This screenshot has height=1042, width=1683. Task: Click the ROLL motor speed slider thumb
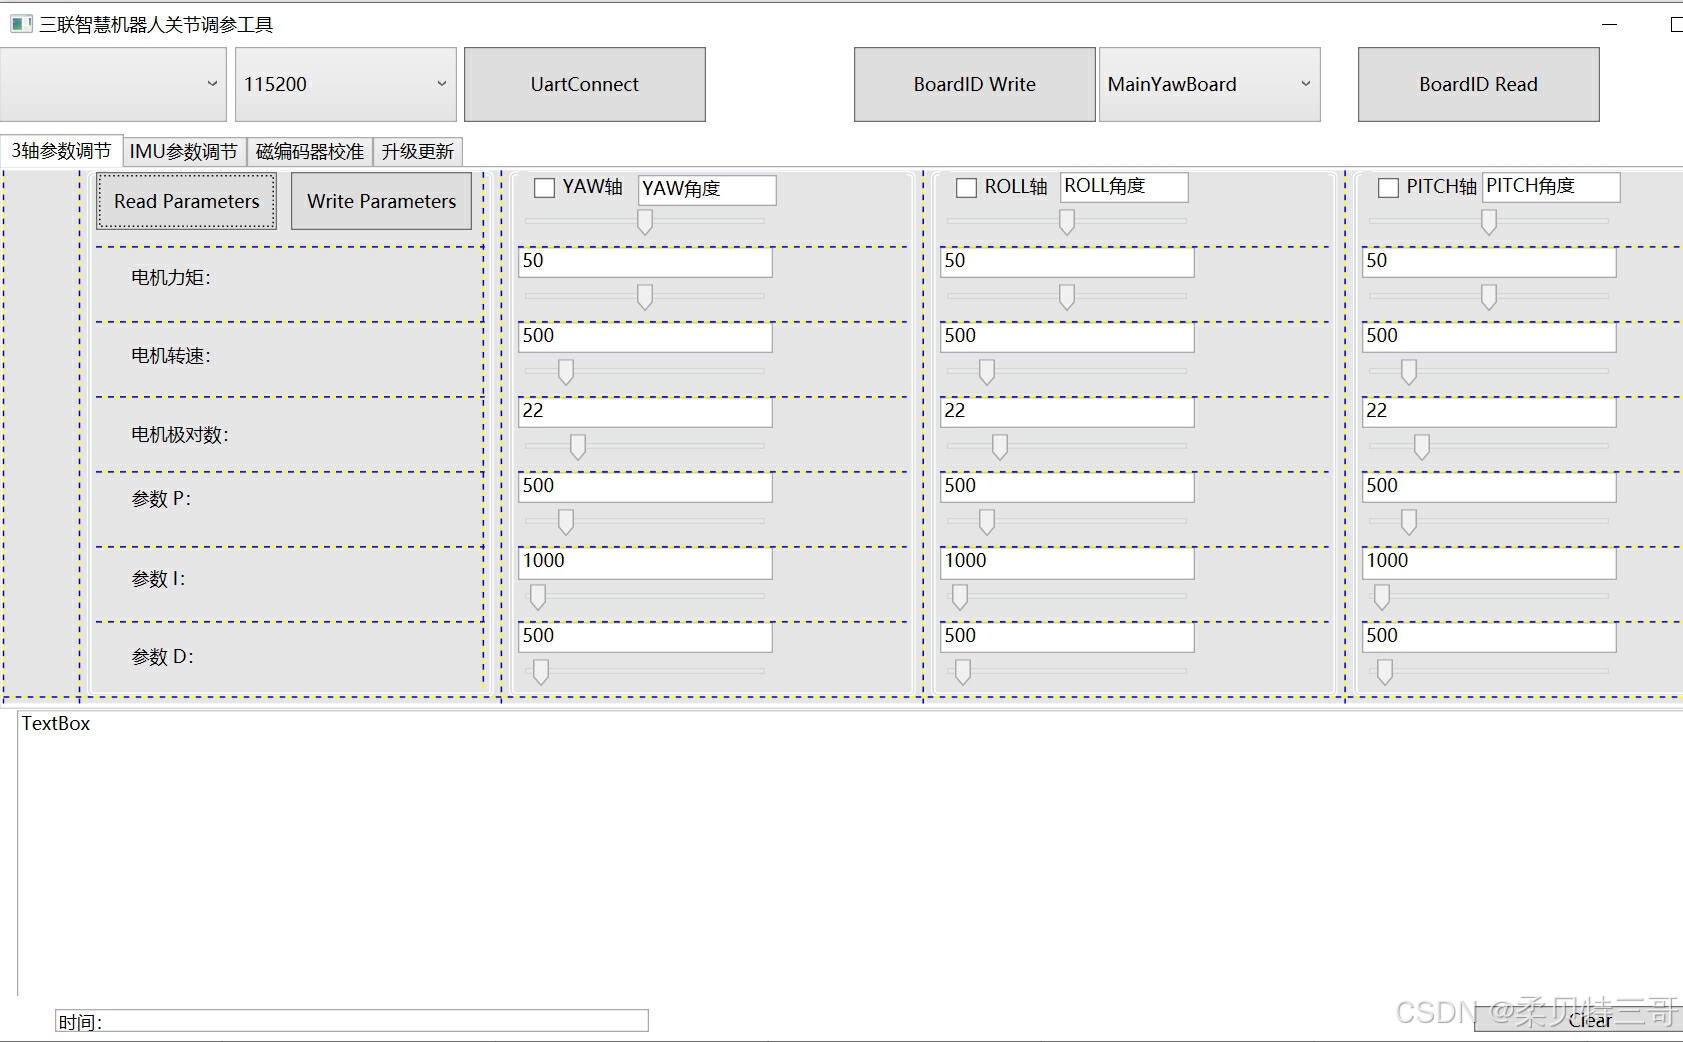pos(987,372)
